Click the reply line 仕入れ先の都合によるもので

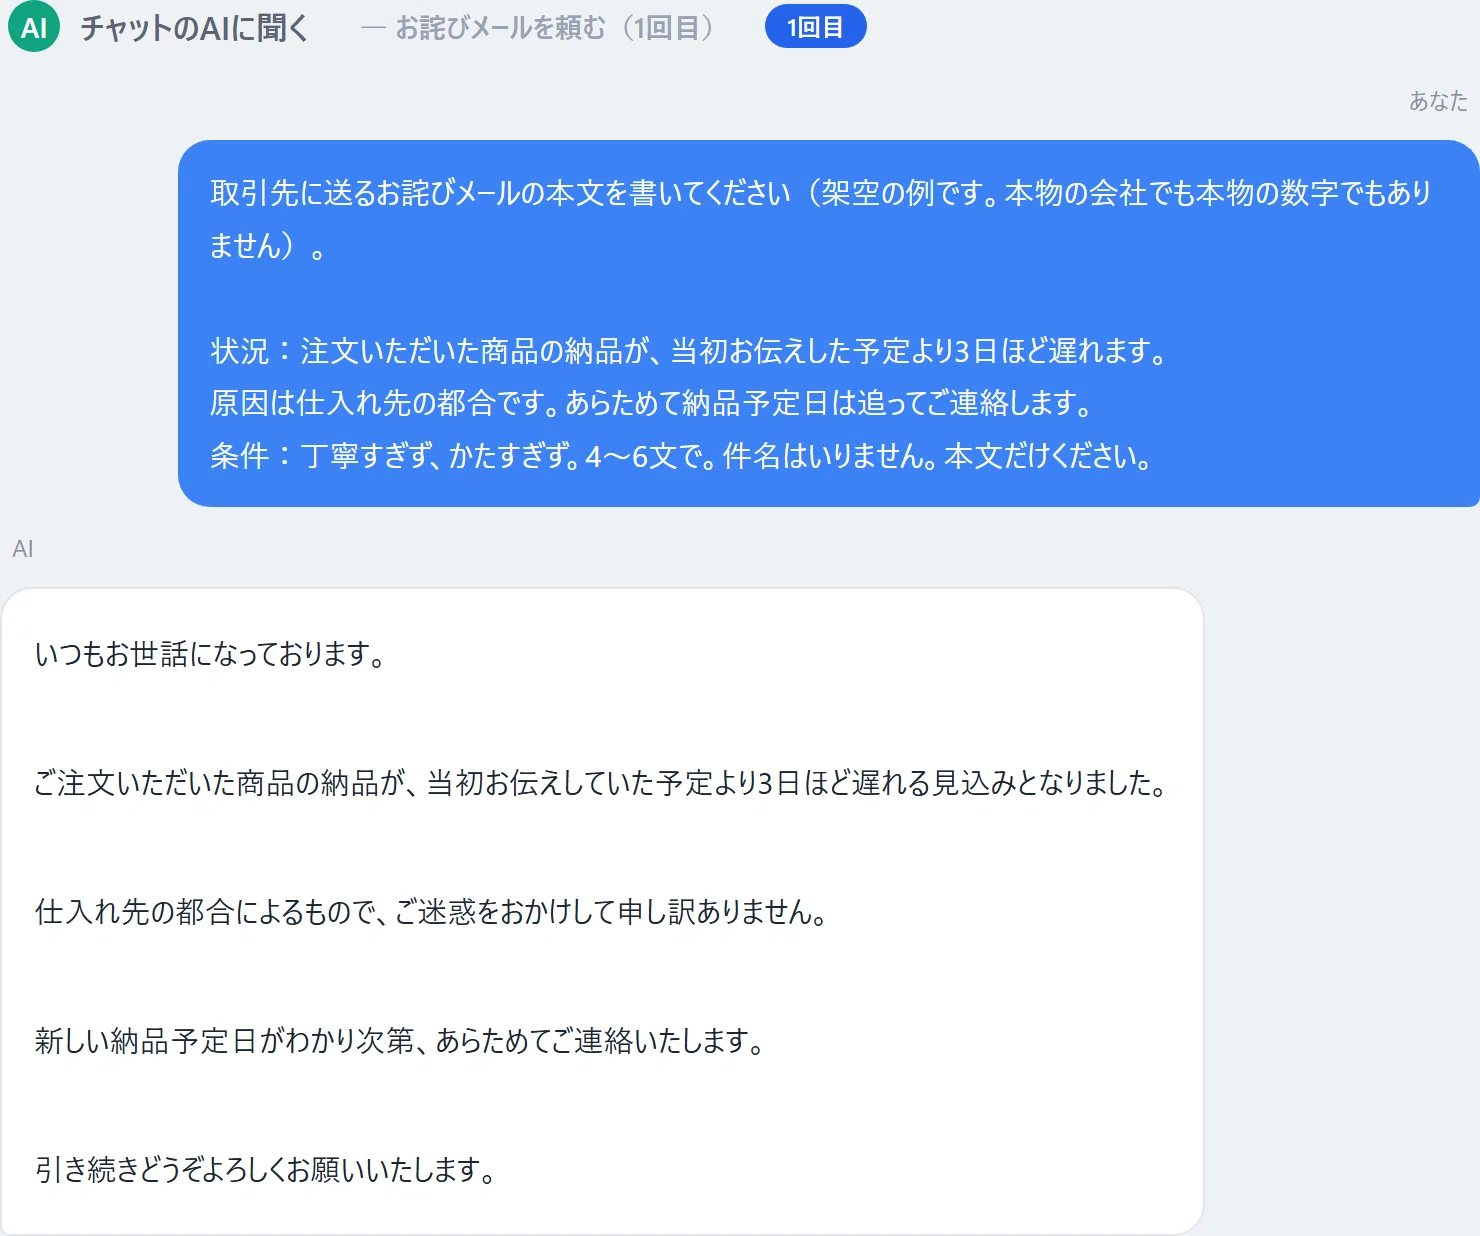[431, 912]
